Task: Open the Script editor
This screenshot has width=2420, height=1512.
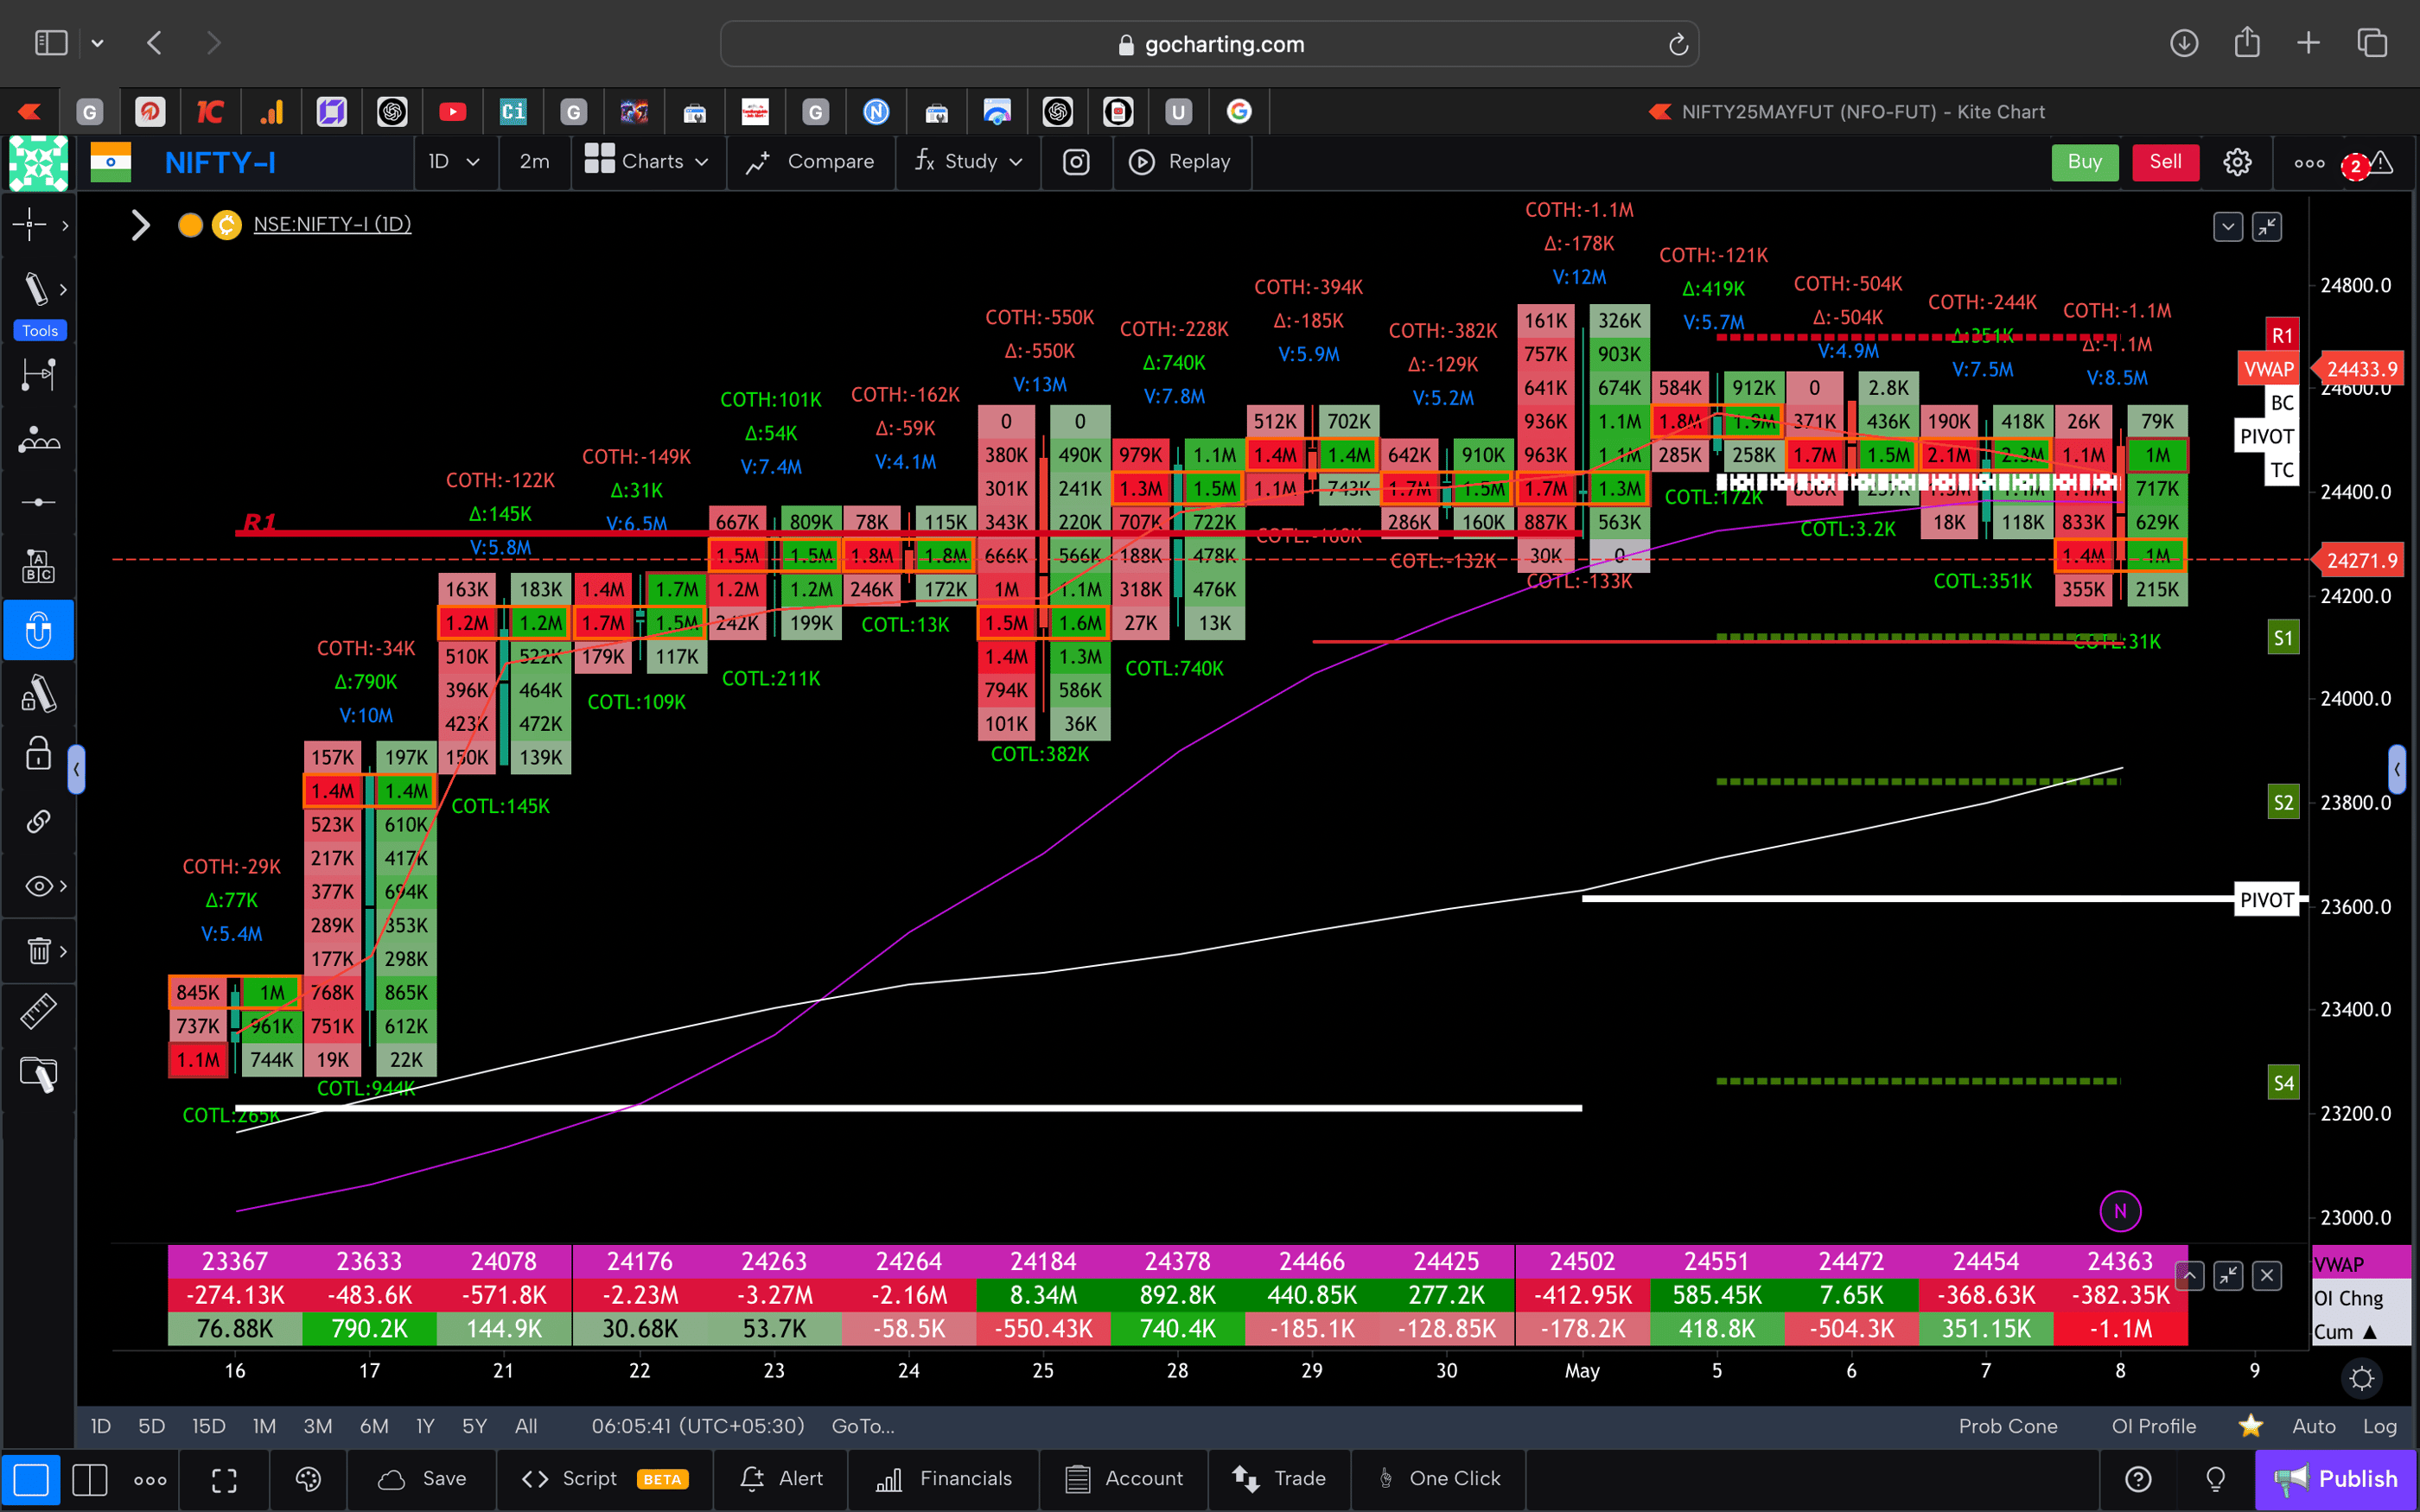Action: [590, 1479]
